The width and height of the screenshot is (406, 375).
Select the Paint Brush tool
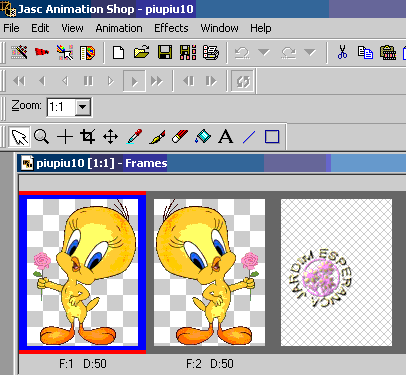click(x=157, y=137)
